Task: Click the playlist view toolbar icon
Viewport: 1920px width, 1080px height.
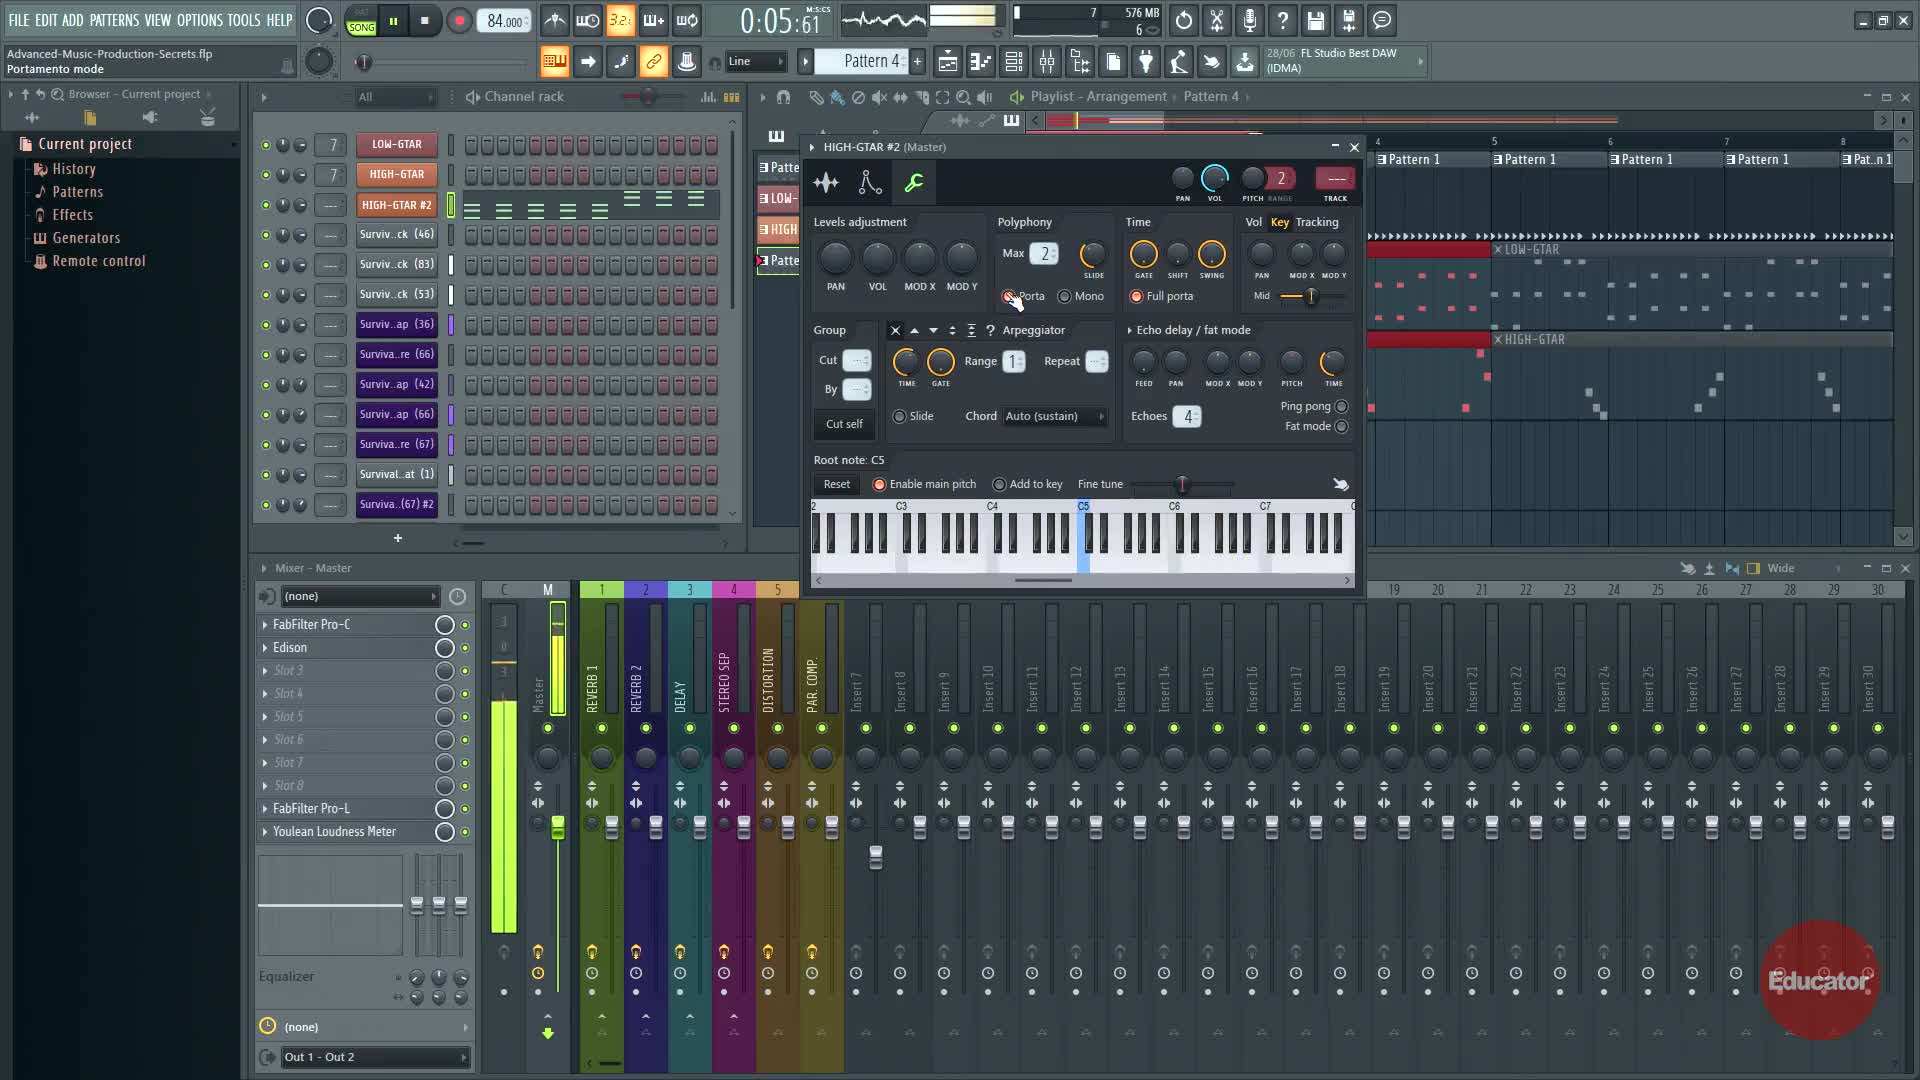Action: [947, 62]
